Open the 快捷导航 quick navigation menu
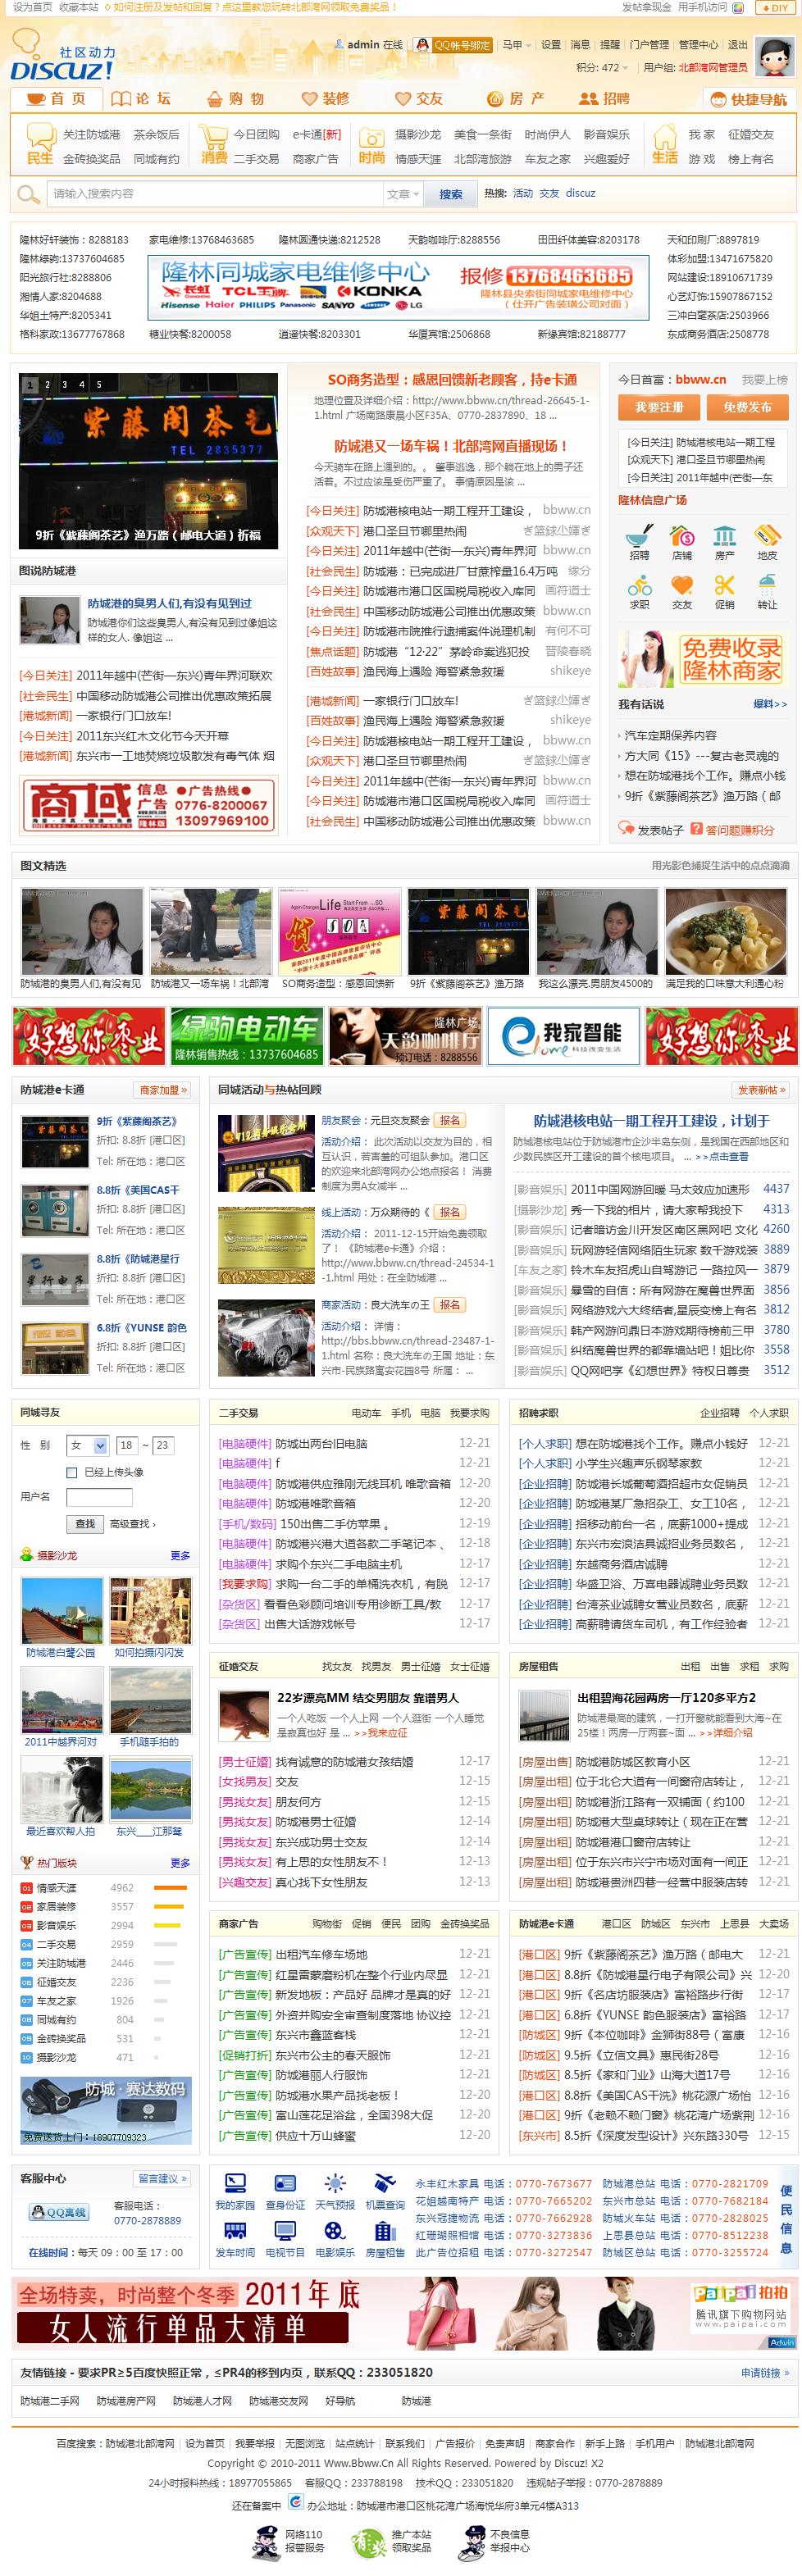 (x=750, y=99)
